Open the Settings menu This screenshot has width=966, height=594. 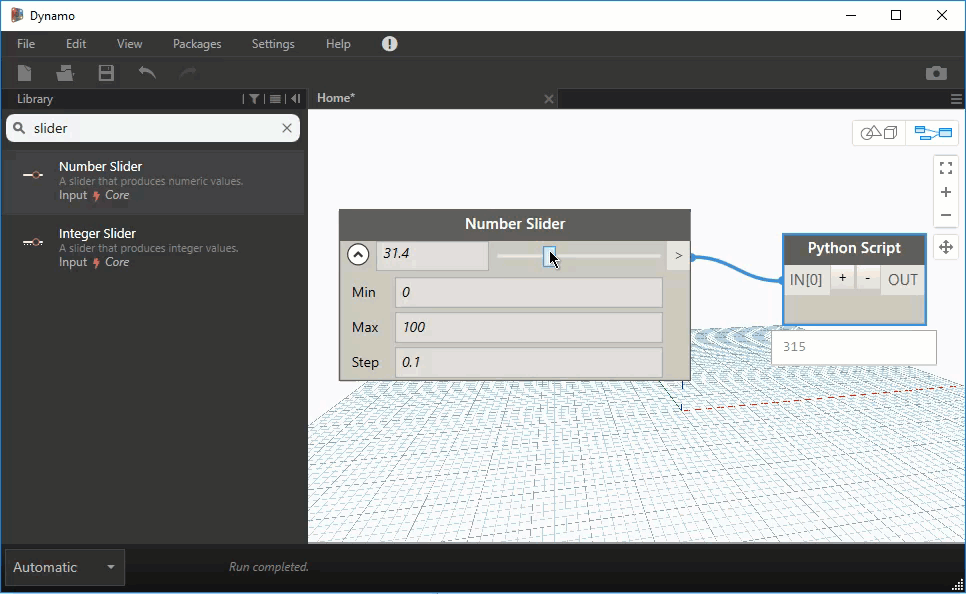[273, 44]
